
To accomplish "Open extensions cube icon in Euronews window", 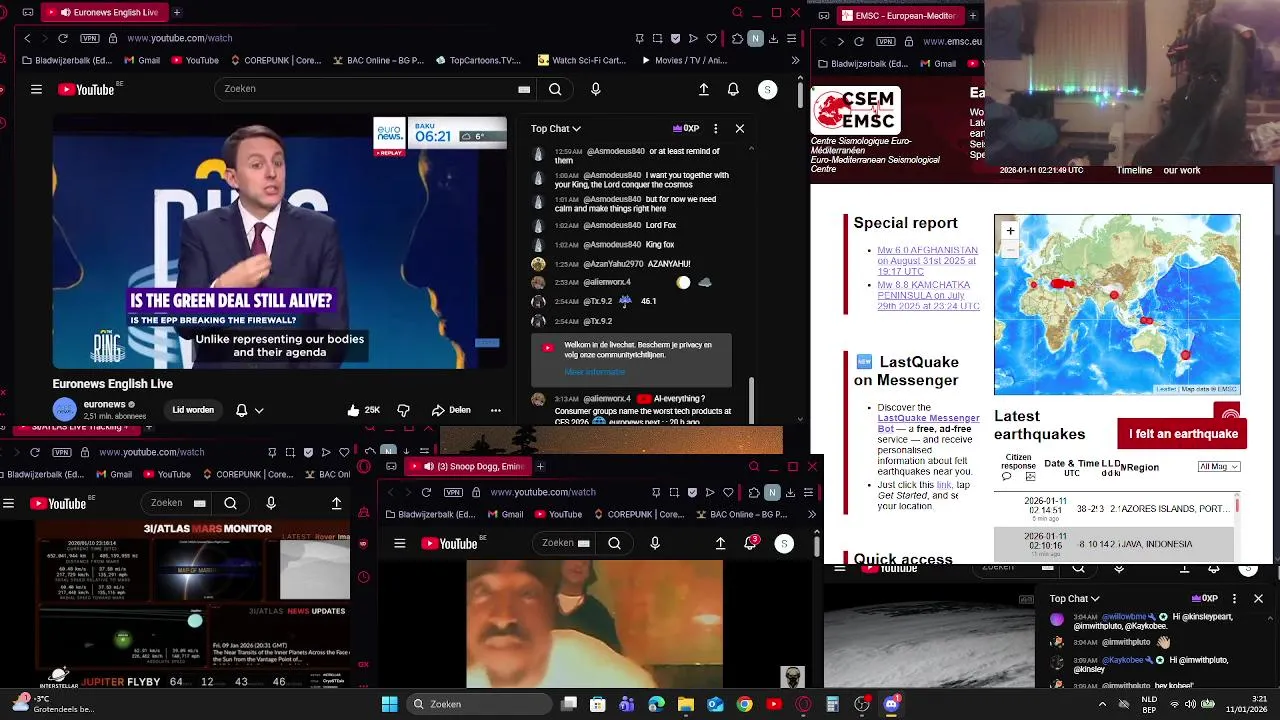I will [737, 38].
